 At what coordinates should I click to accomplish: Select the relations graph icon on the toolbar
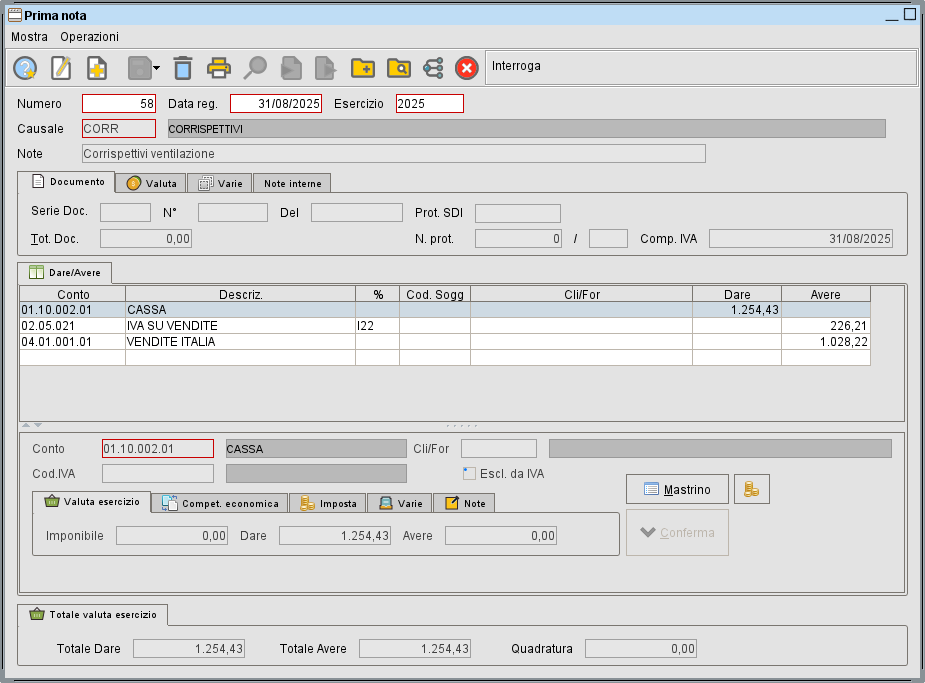pyautogui.click(x=433, y=68)
